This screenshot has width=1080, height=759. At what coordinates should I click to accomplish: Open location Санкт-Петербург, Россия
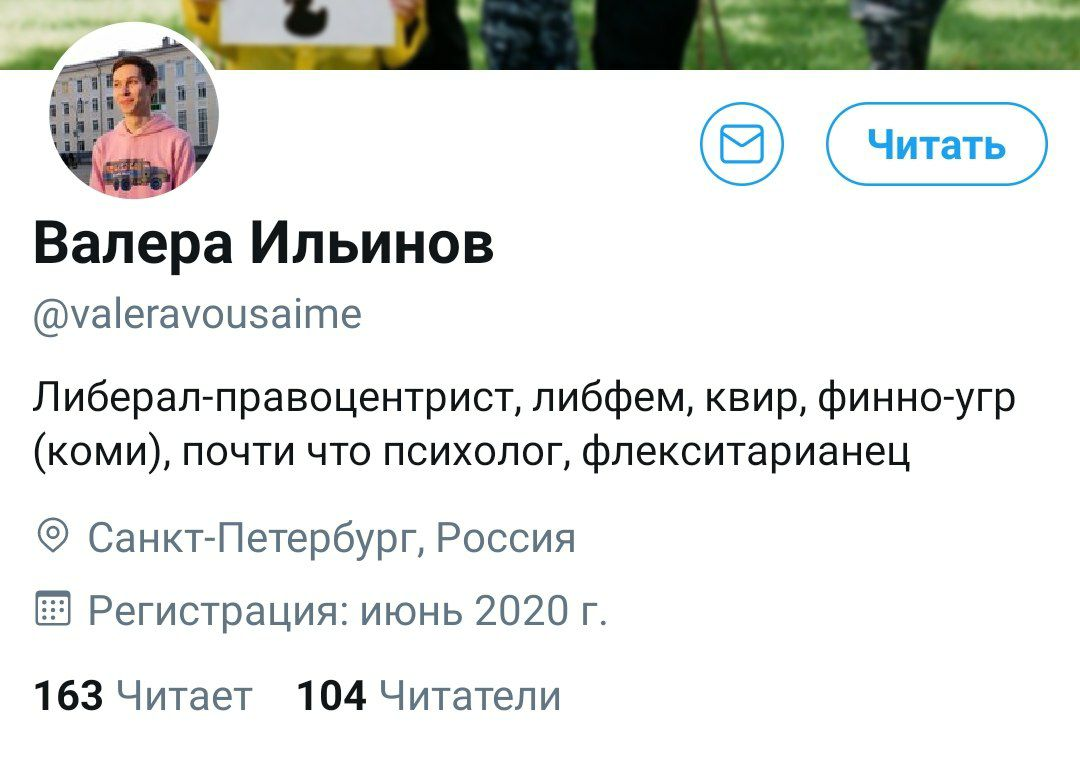[x=331, y=538]
